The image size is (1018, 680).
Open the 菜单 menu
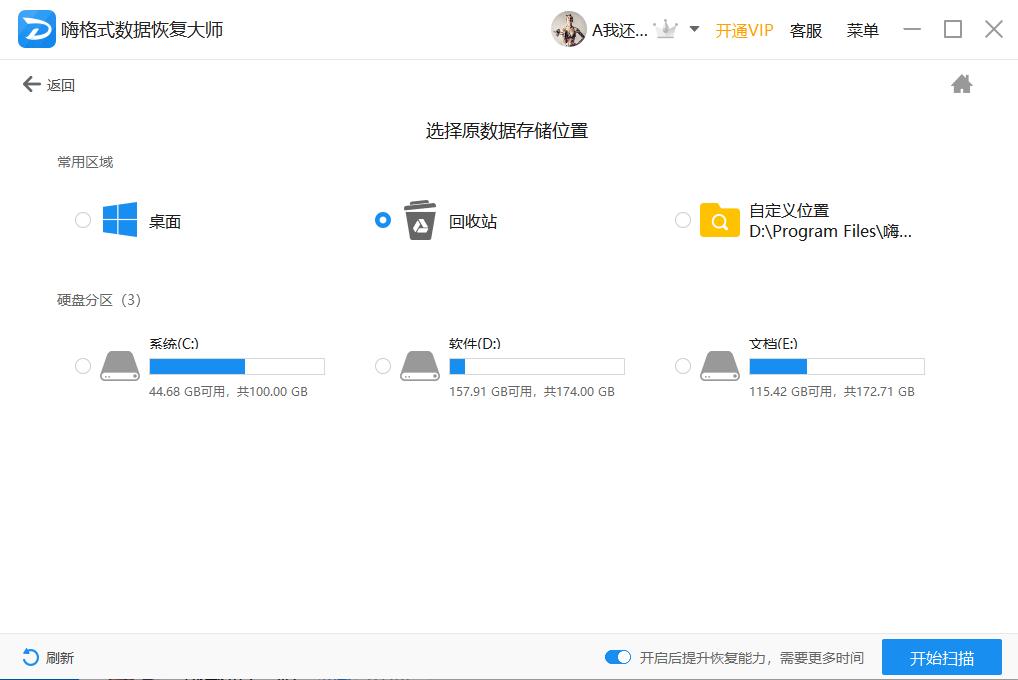(x=861, y=30)
